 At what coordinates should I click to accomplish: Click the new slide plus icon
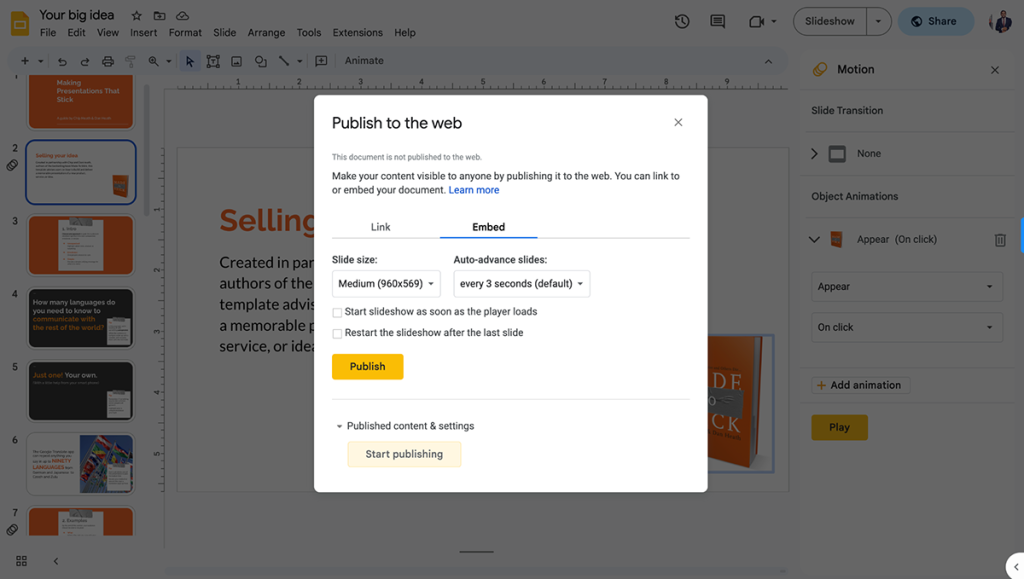point(25,61)
